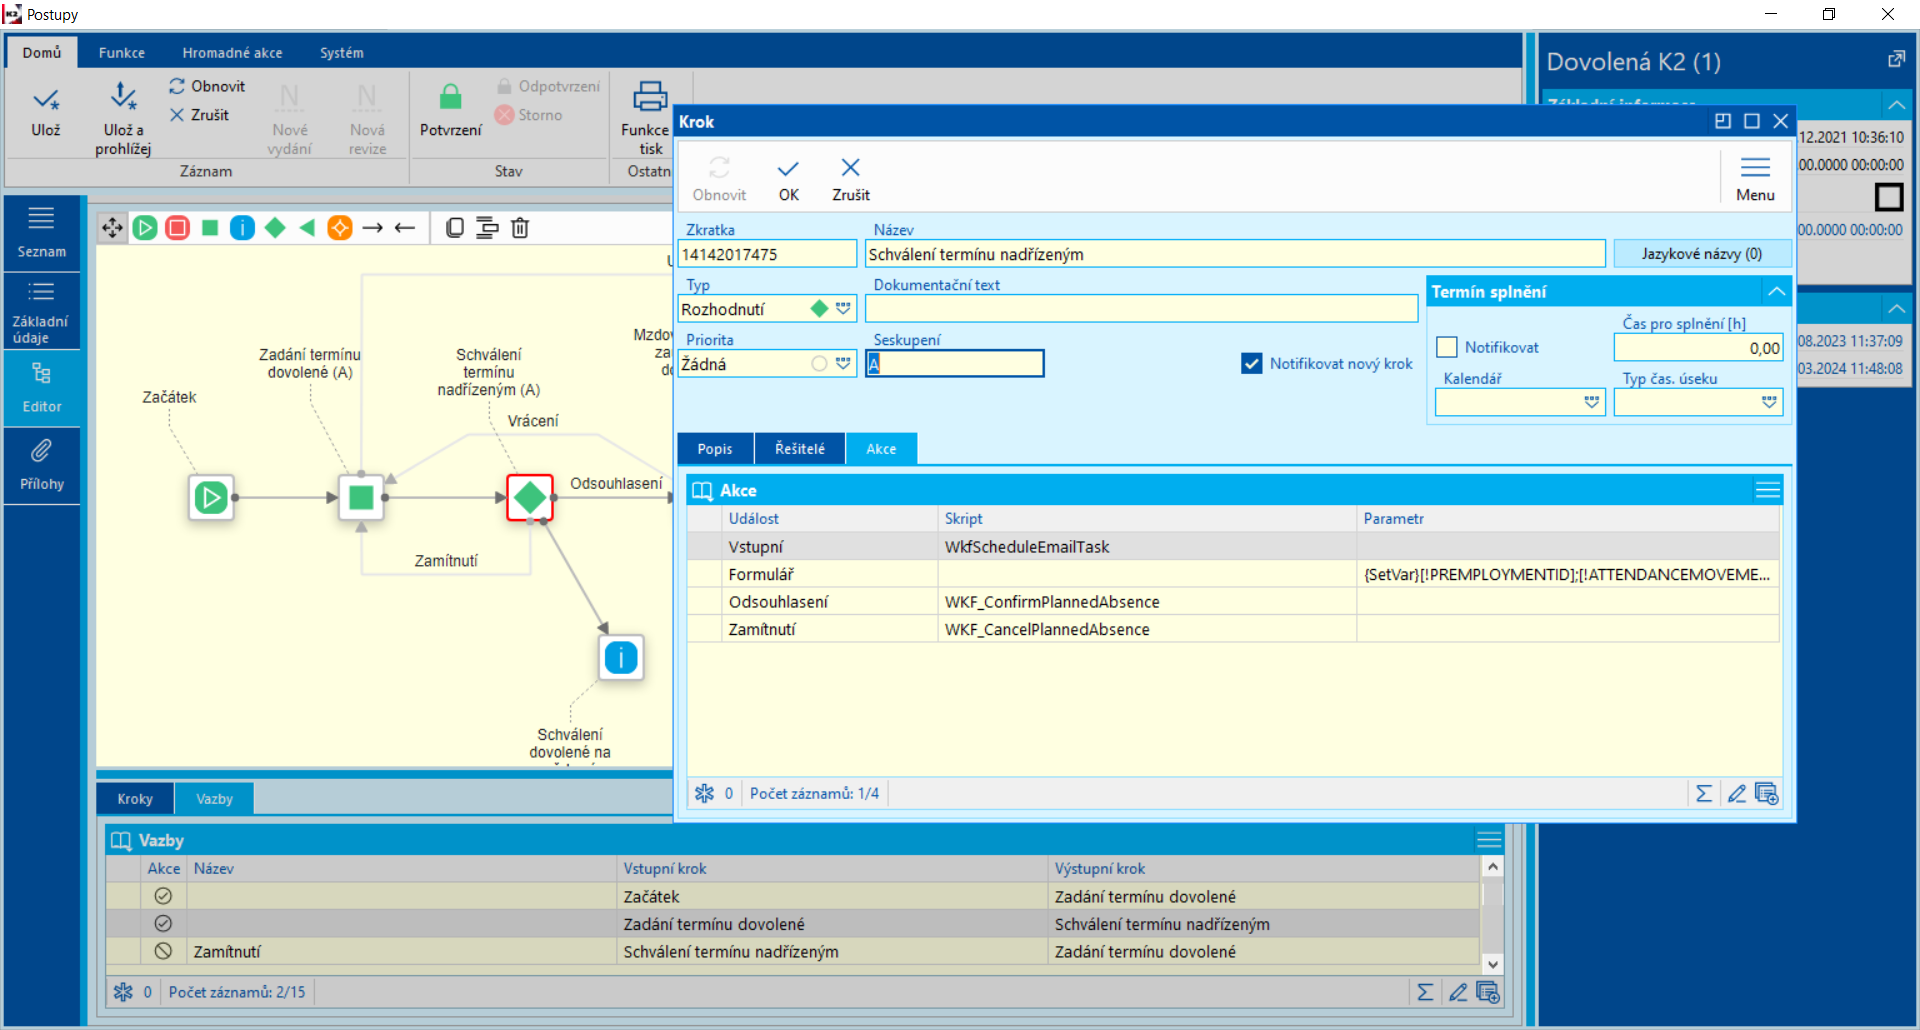Enable the Notifikovat checkbox

pyautogui.click(x=1447, y=347)
